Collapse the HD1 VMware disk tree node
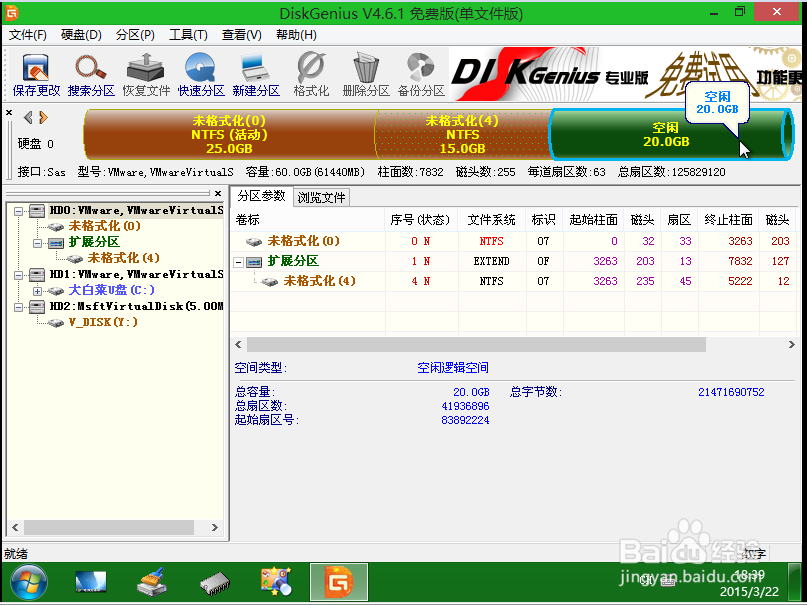This screenshot has height=605, width=807. coord(19,275)
